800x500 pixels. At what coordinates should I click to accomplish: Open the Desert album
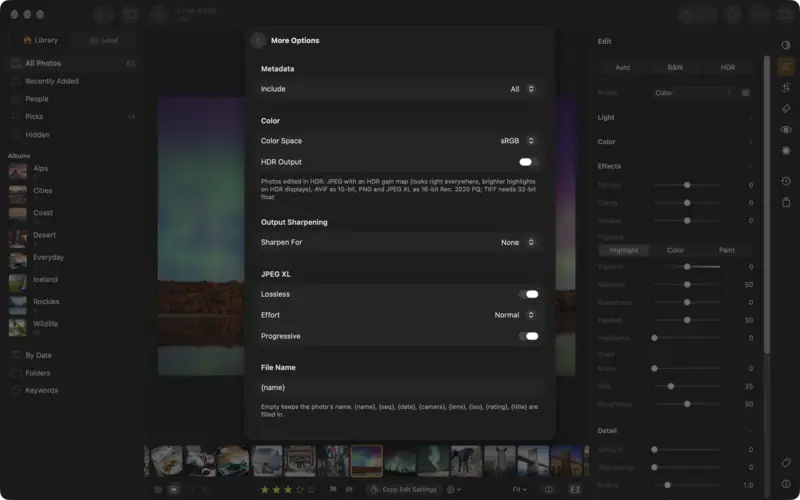tap(73, 238)
